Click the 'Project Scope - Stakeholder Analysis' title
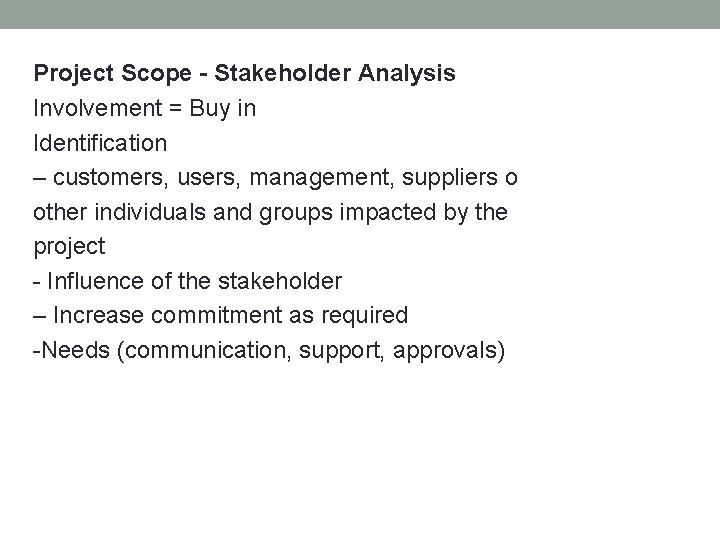 click(x=244, y=74)
